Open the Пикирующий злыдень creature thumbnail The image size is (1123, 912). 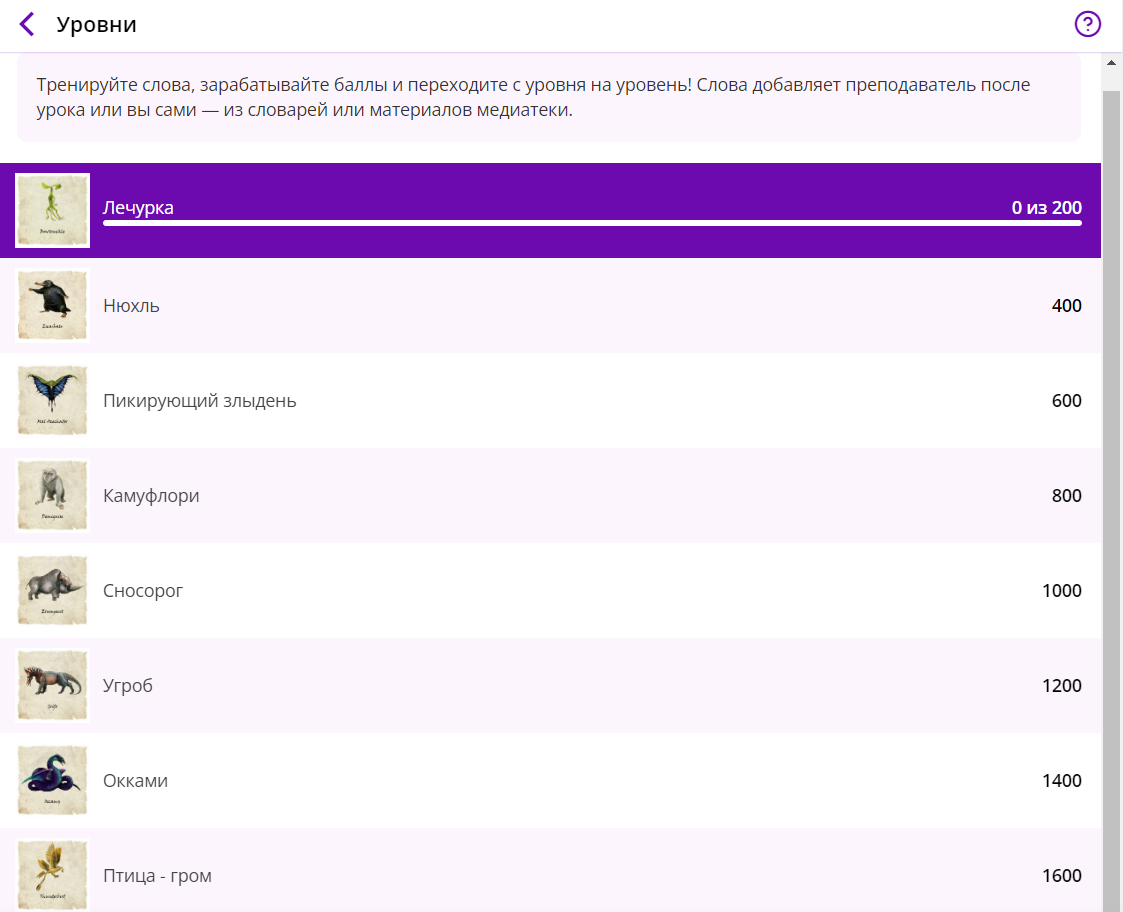(52, 400)
